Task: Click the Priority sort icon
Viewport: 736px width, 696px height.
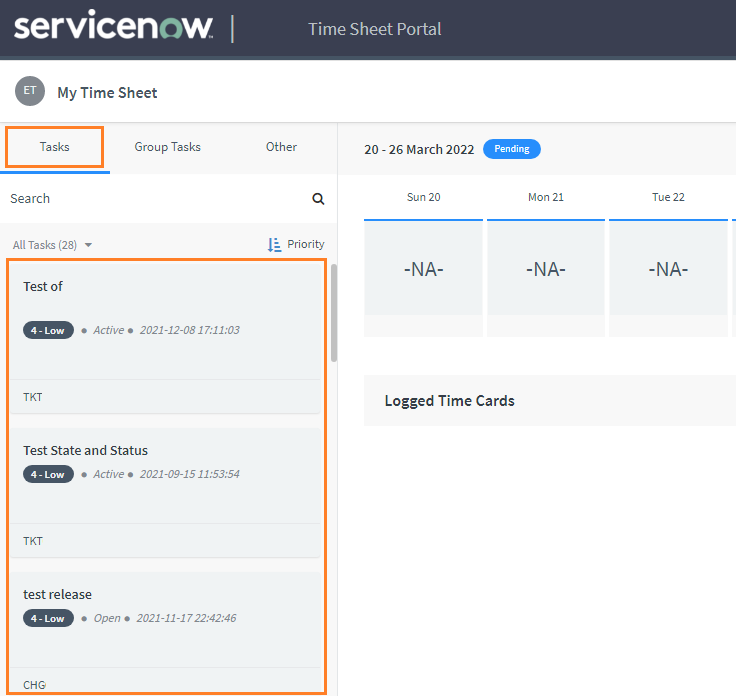Action: [x=275, y=245]
